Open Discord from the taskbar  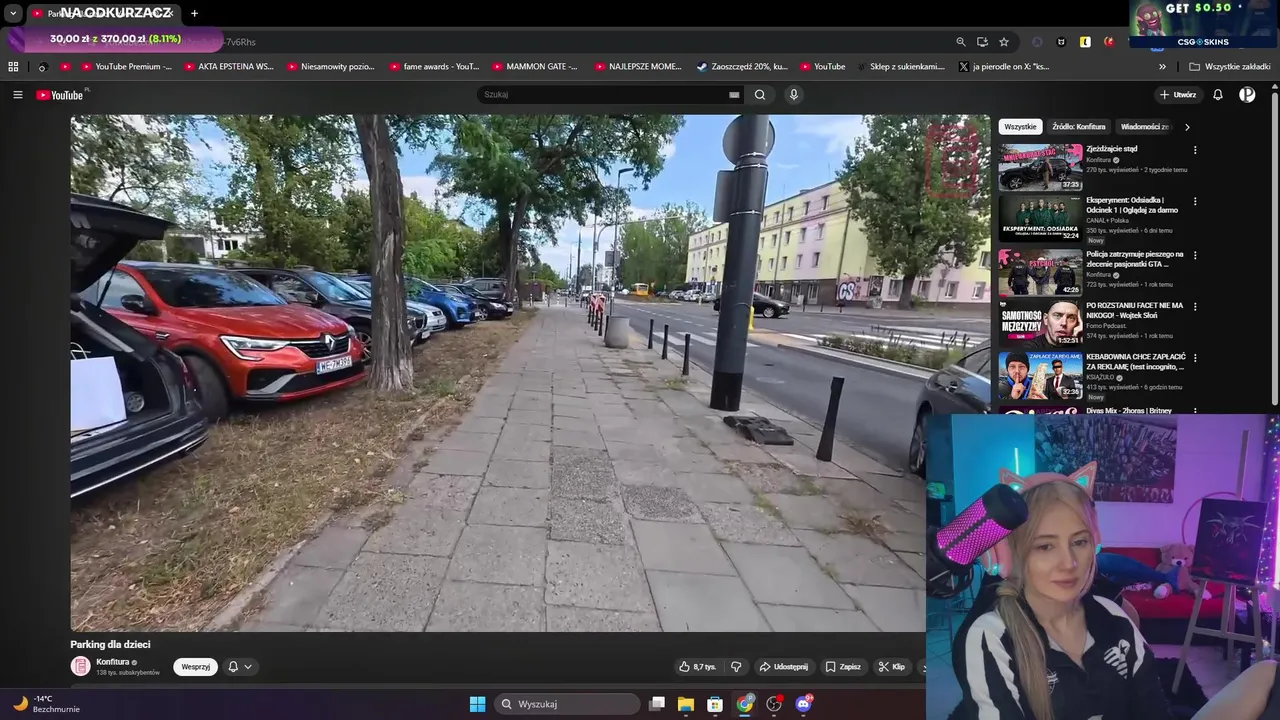[x=803, y=704]
